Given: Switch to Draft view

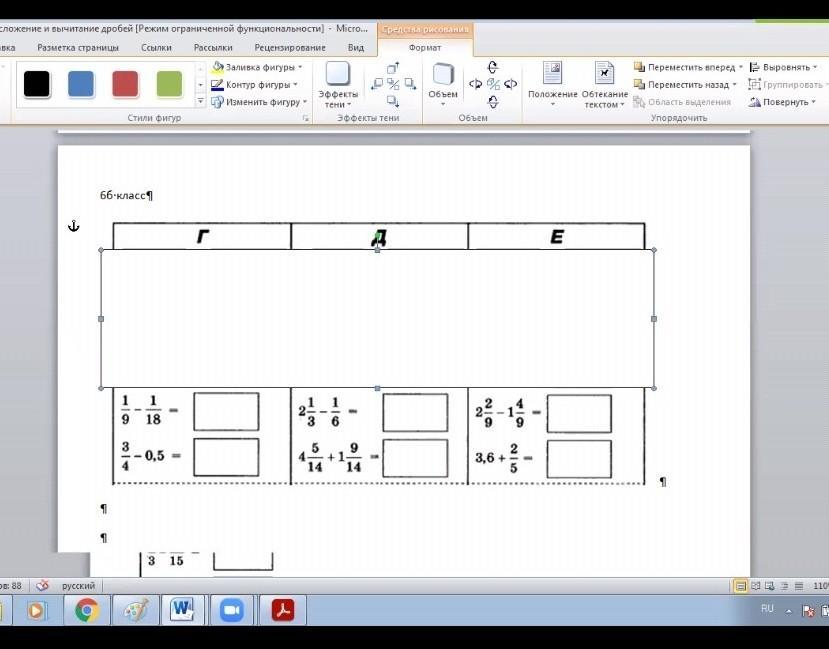Looking at the screenshot, I should click(x=799, y=586).
